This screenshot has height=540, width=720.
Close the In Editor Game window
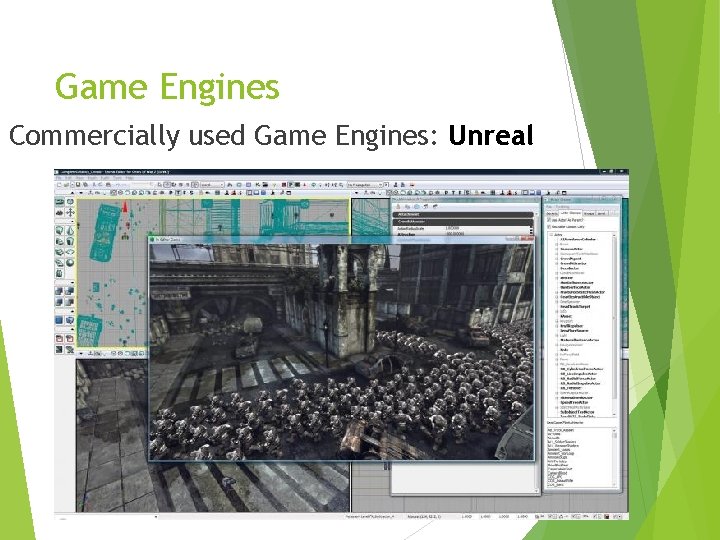pyautogui.click(x=528, y=239)
